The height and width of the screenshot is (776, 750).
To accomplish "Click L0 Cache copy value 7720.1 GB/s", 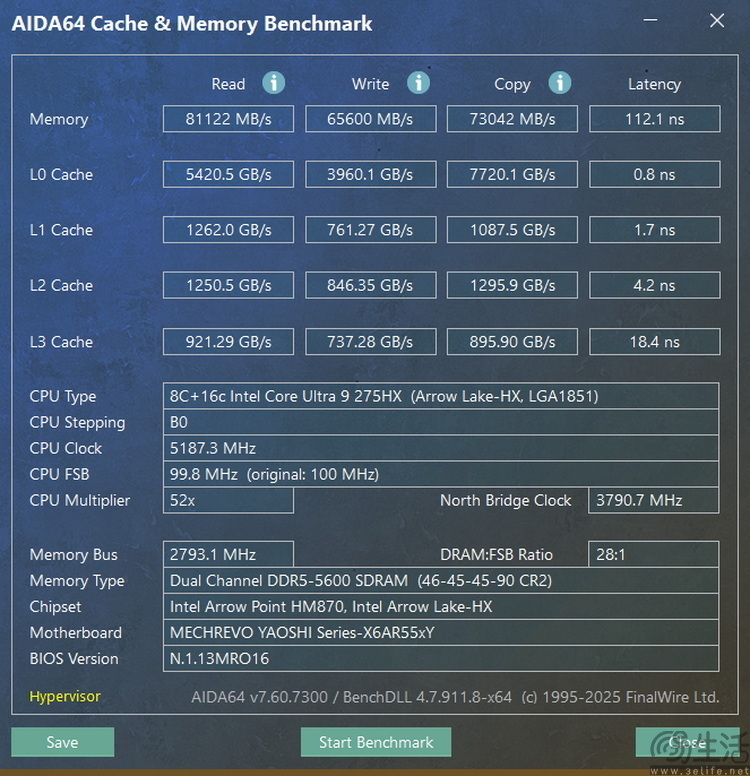I will coord(512,174).
